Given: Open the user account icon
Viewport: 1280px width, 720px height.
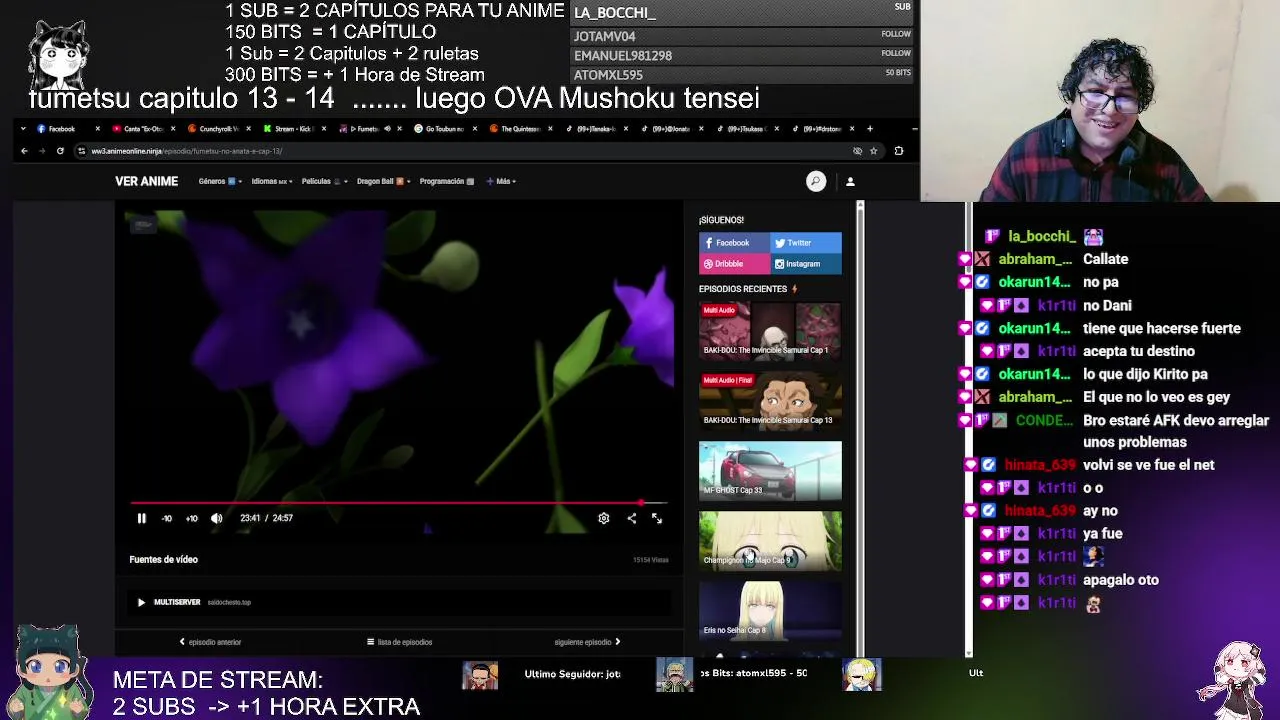Looking at the screenshot, I should (850, 181).
